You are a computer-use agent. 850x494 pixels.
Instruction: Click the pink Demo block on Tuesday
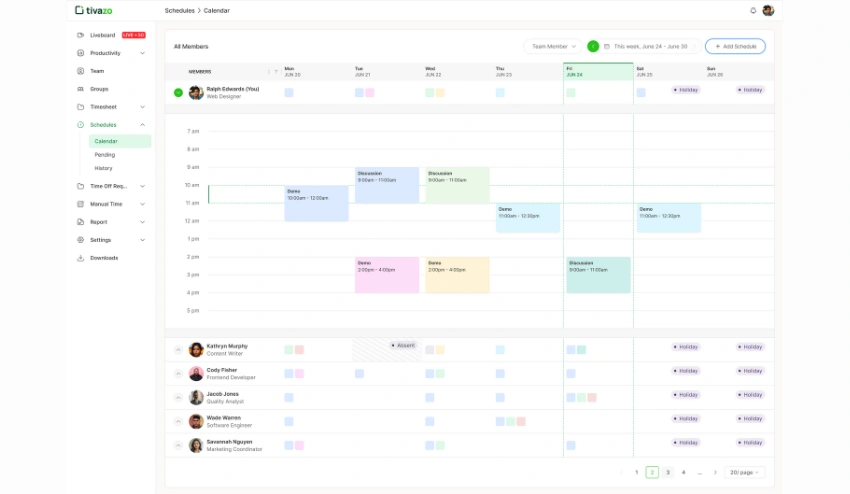(387, 275)
